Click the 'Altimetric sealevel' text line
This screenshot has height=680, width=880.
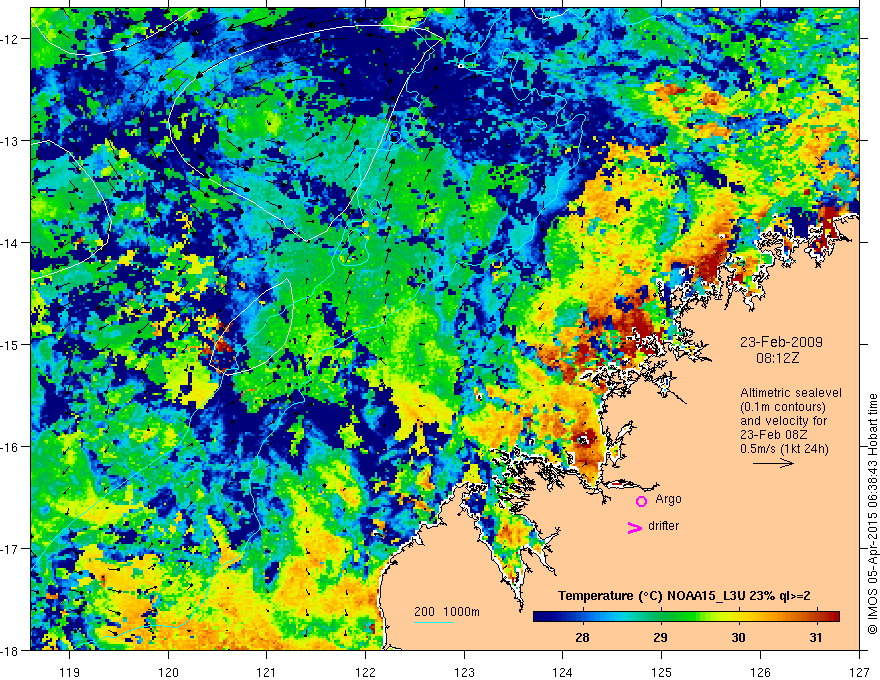791,393
